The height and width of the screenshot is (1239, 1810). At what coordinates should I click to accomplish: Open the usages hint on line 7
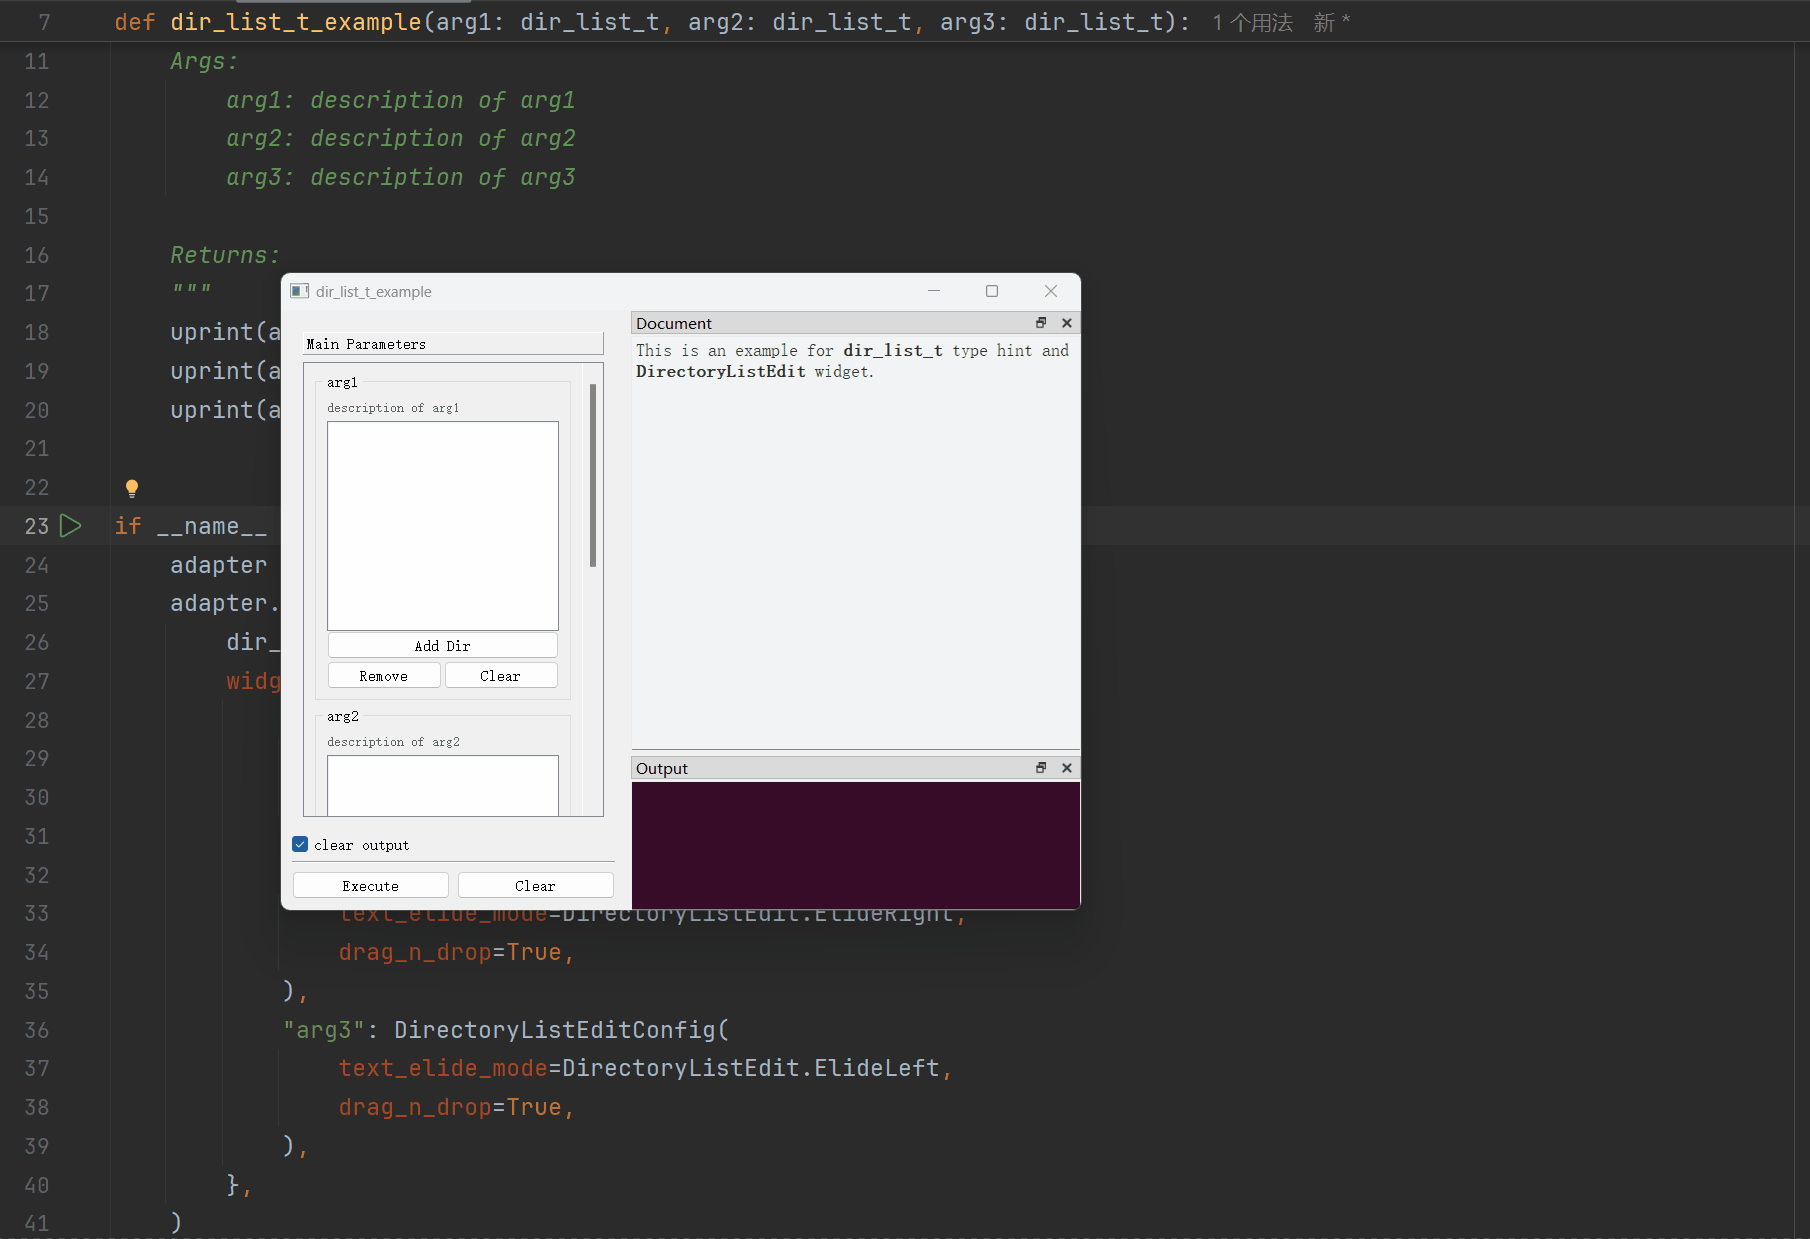(x=1252, y=22)
